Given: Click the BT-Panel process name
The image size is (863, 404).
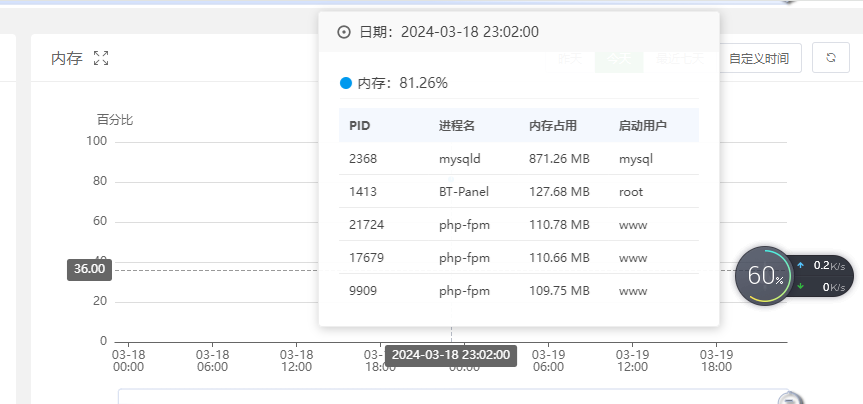Looking at the screenshot, I should click(463, 192).
